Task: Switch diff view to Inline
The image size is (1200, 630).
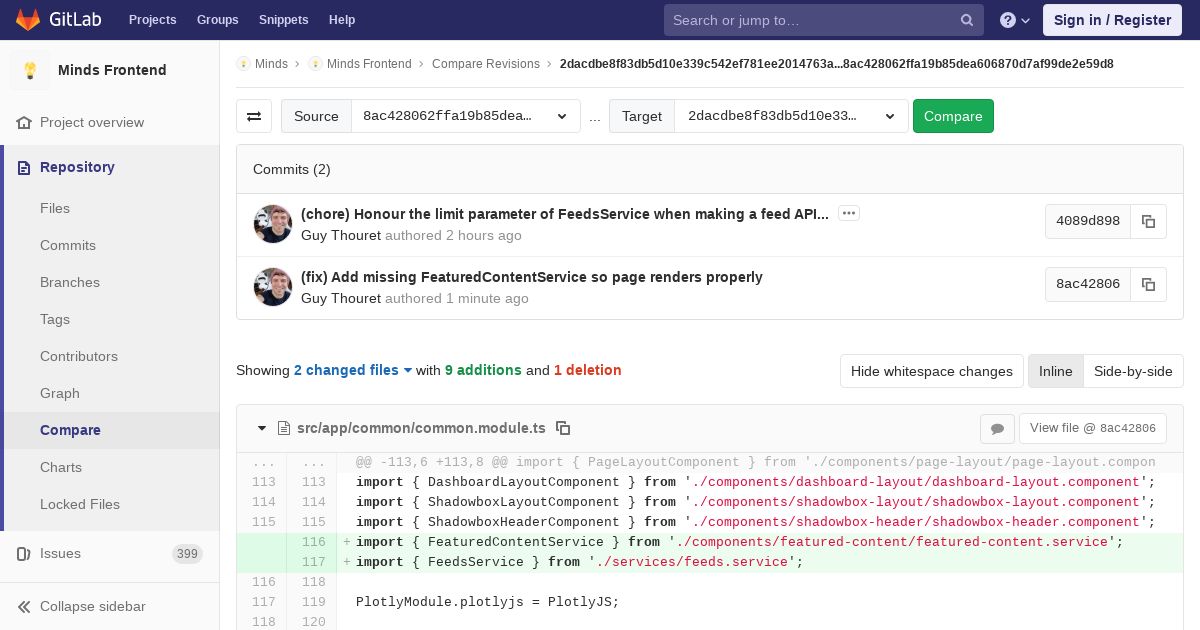Action: (1055, 371)
